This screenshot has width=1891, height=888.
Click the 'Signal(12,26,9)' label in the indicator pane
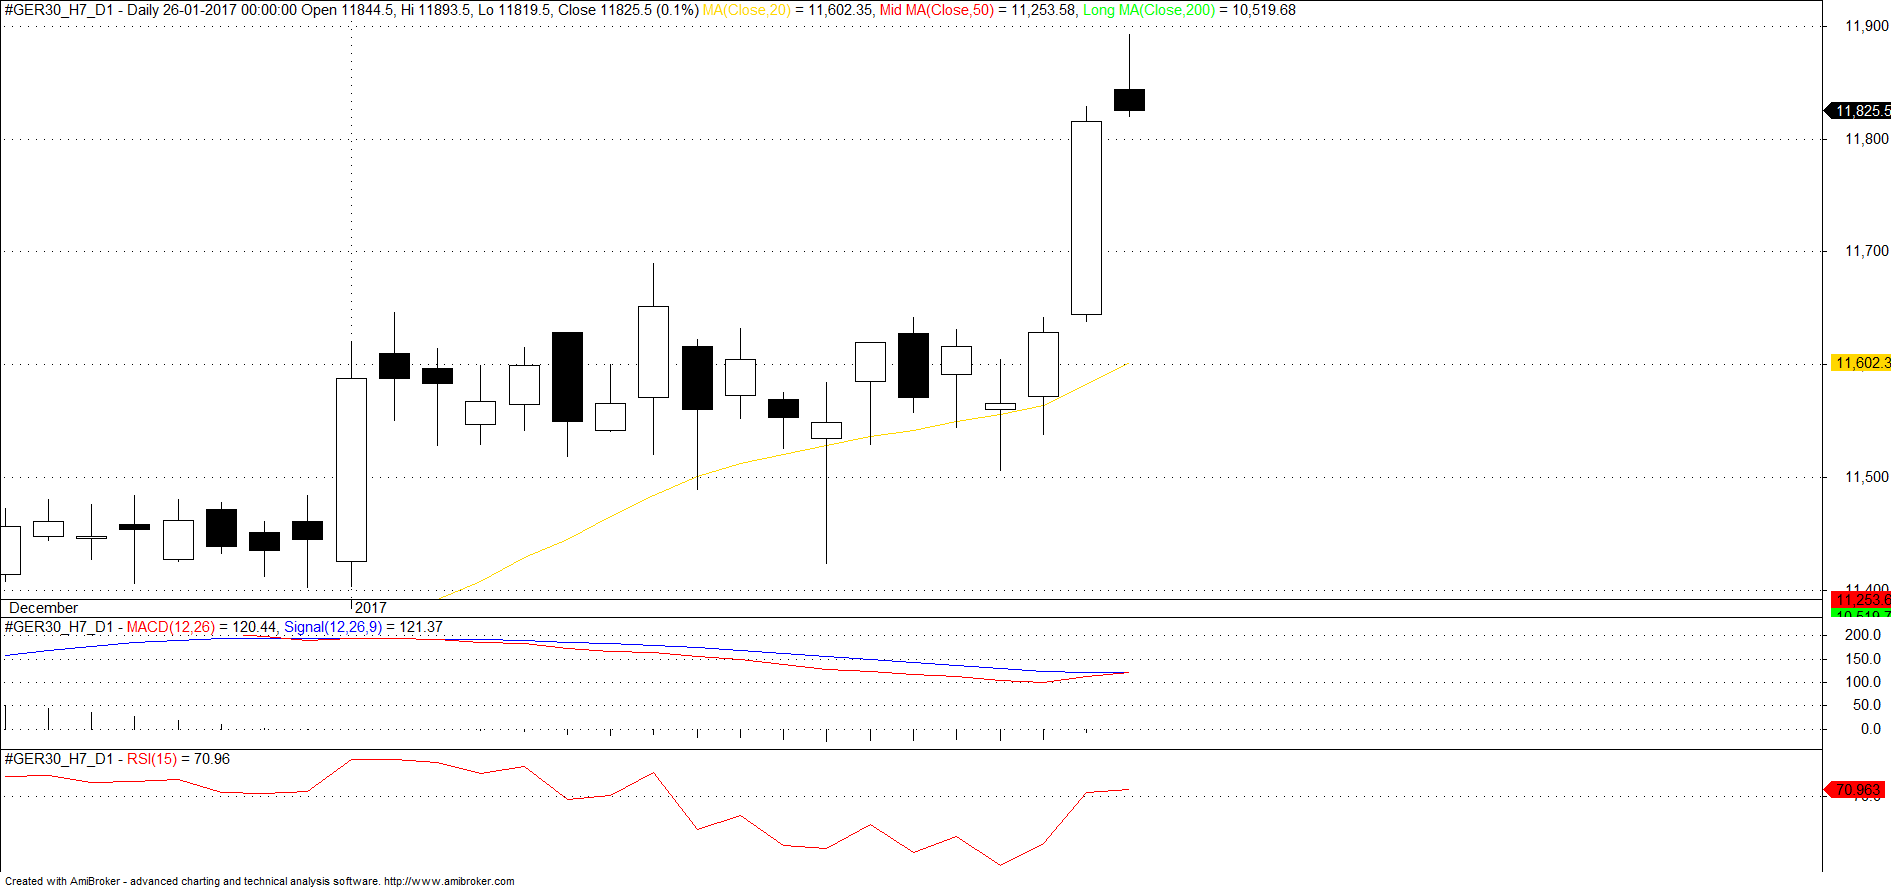[x=333, y=627]
